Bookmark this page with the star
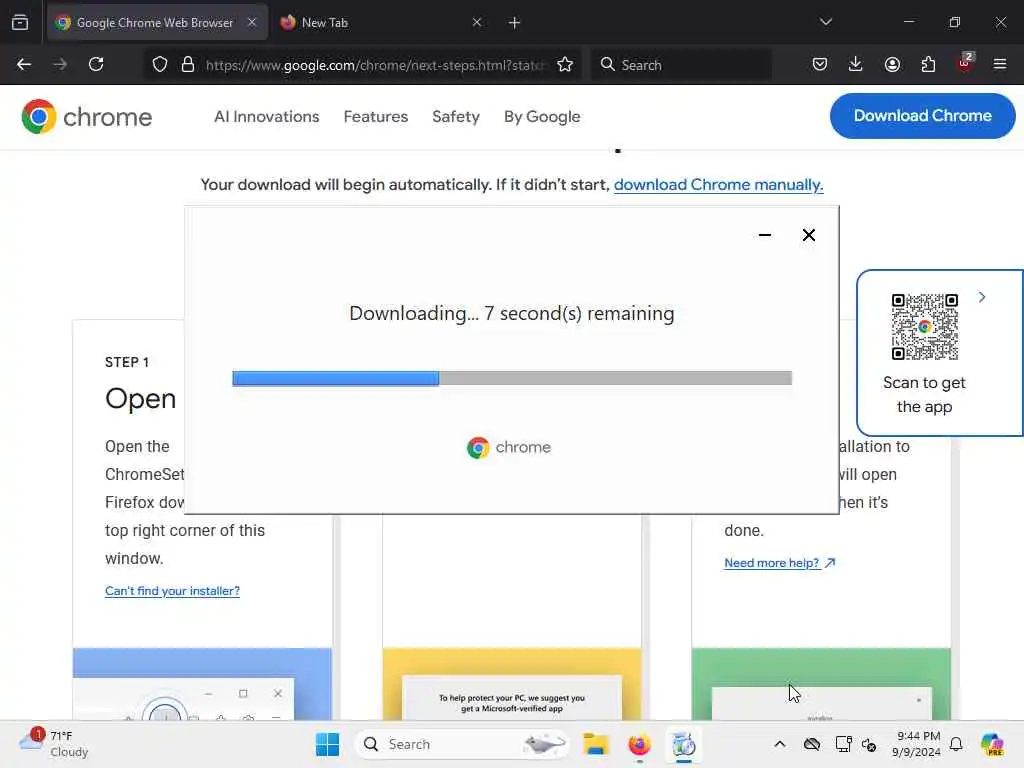Image resolution: width=1024 pixels, height=768 pixels. pyautogui.click(x=565, y=65)
